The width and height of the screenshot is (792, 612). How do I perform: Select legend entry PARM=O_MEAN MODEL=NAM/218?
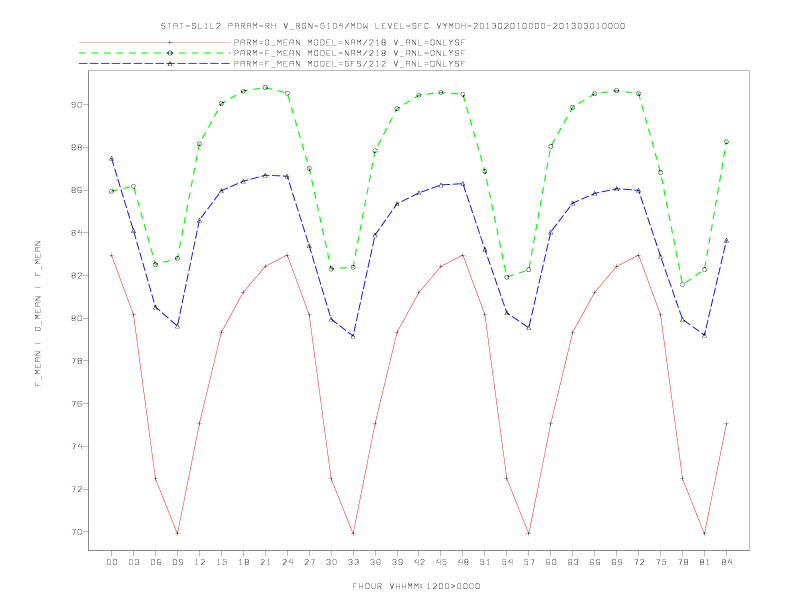(x=349, y=42)
